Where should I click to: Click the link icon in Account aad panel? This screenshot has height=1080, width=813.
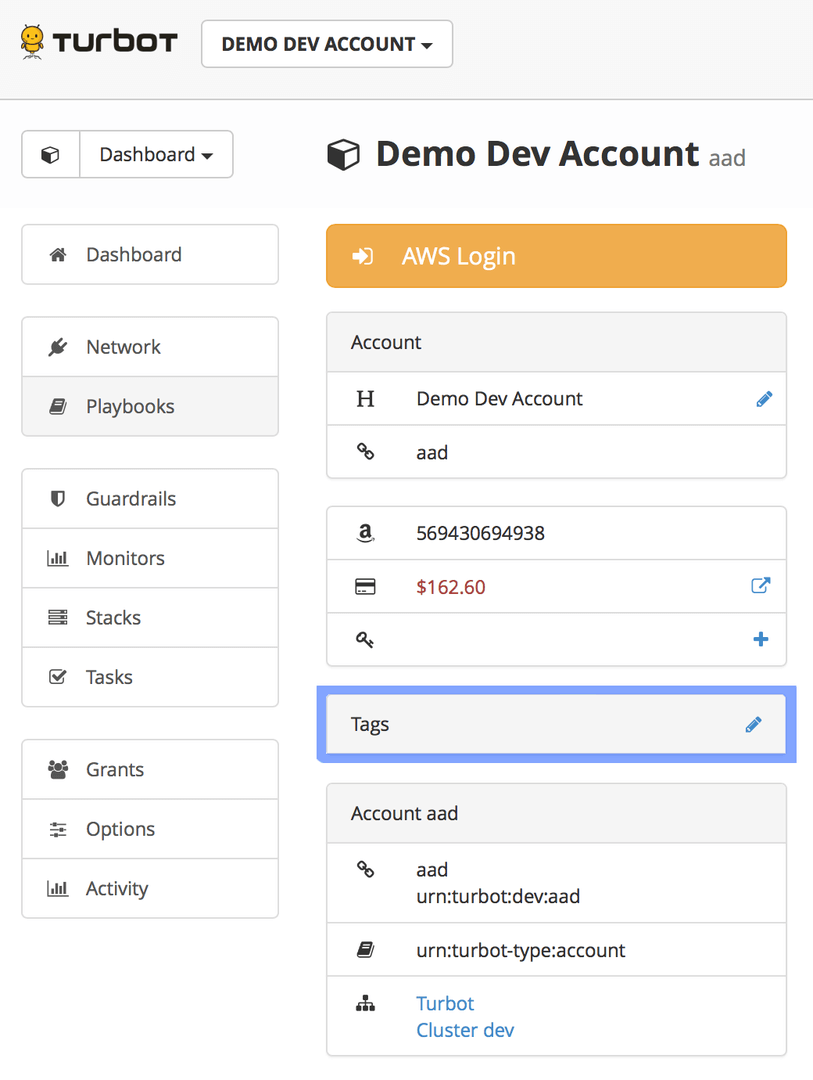[365, 869]
